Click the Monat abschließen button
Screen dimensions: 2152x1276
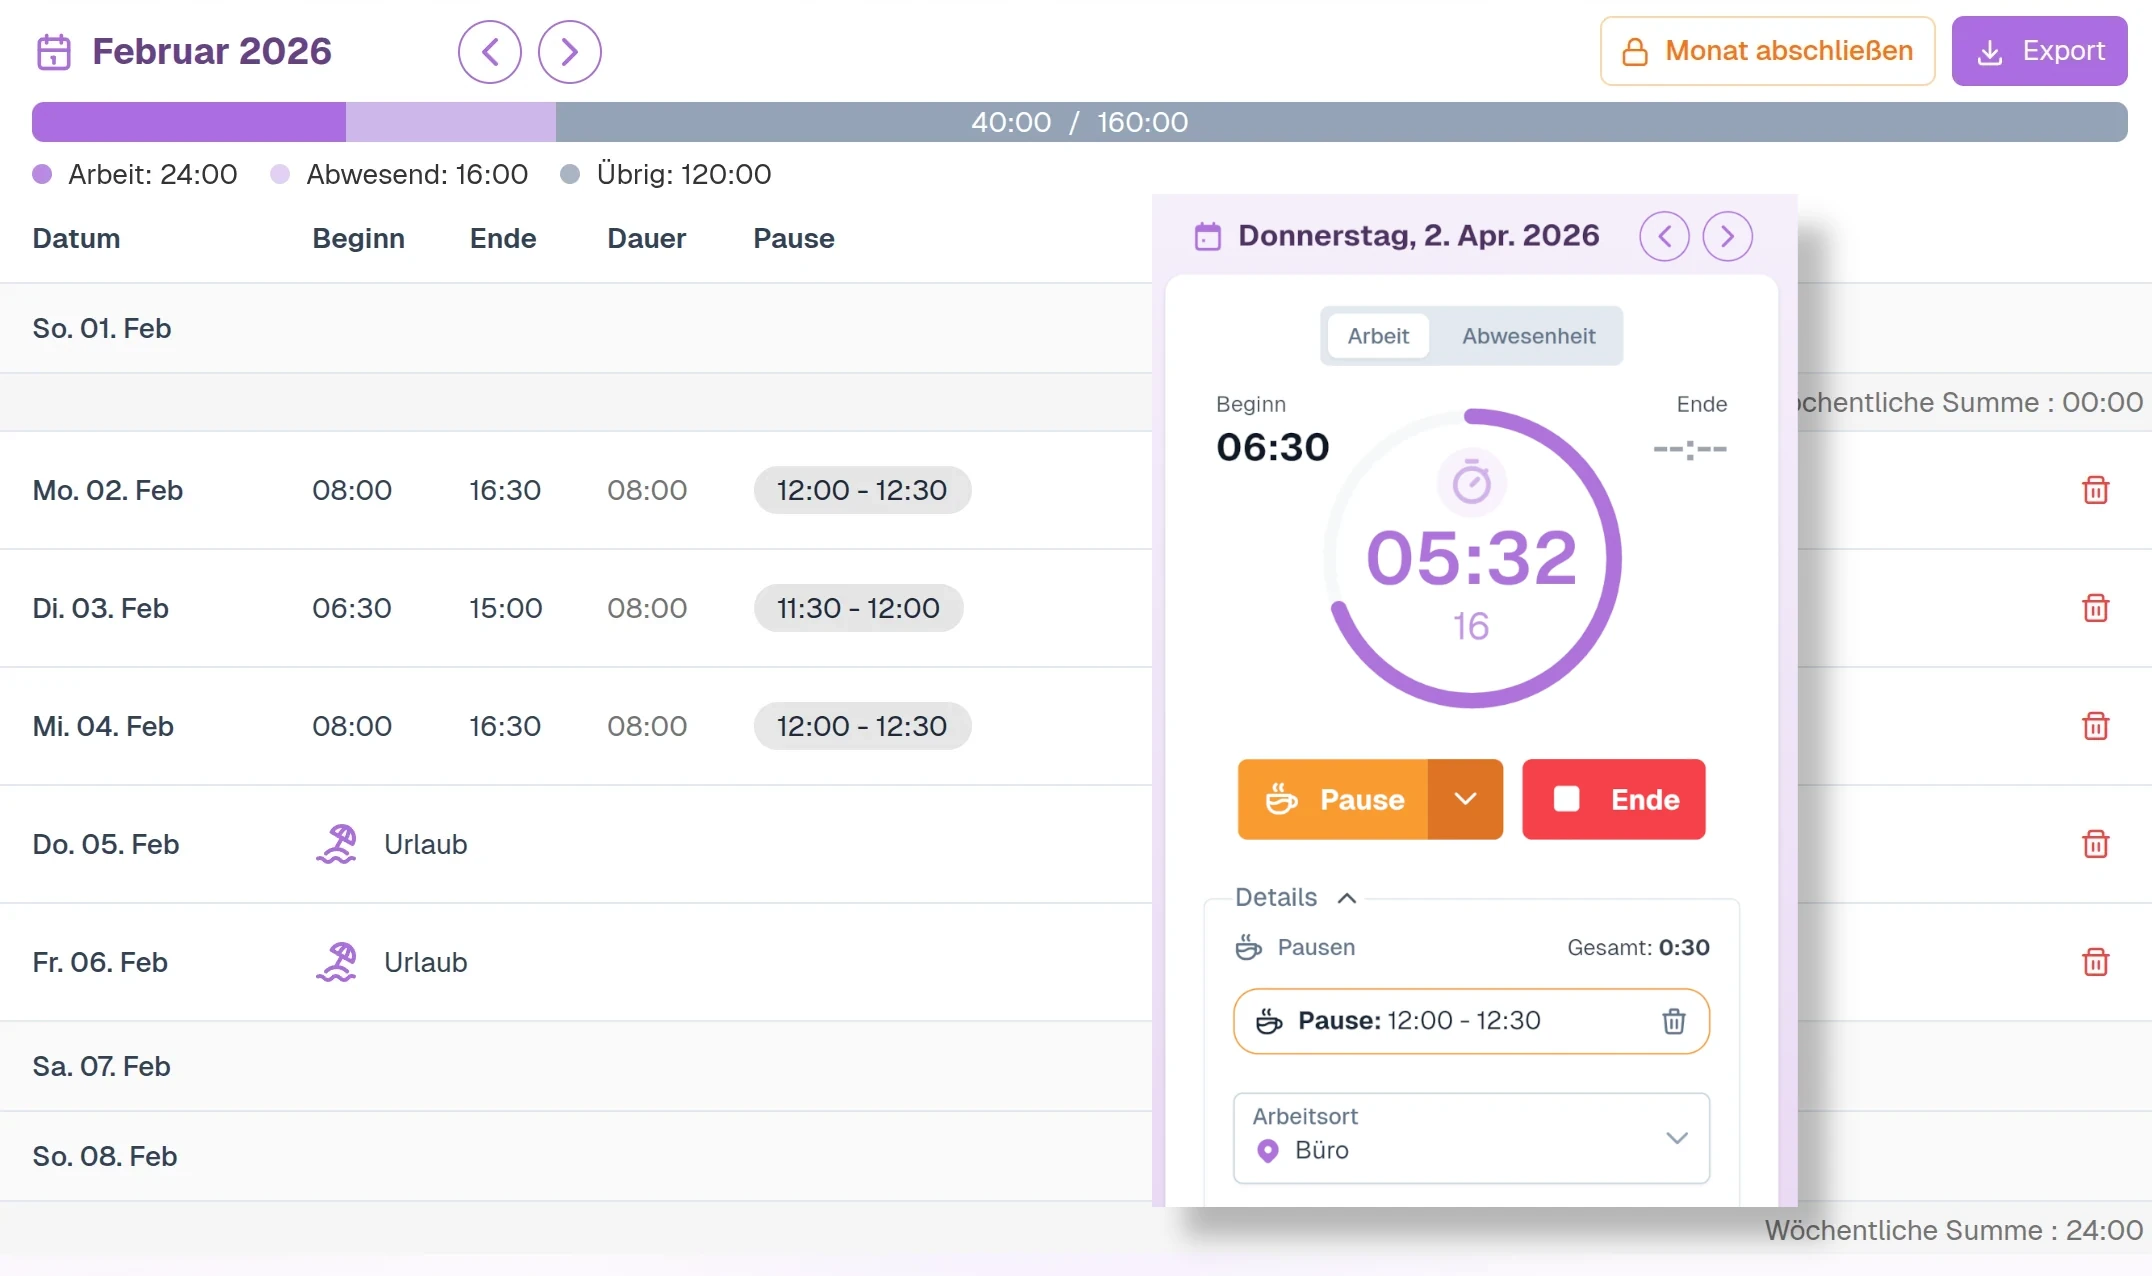coord(1768,51)
